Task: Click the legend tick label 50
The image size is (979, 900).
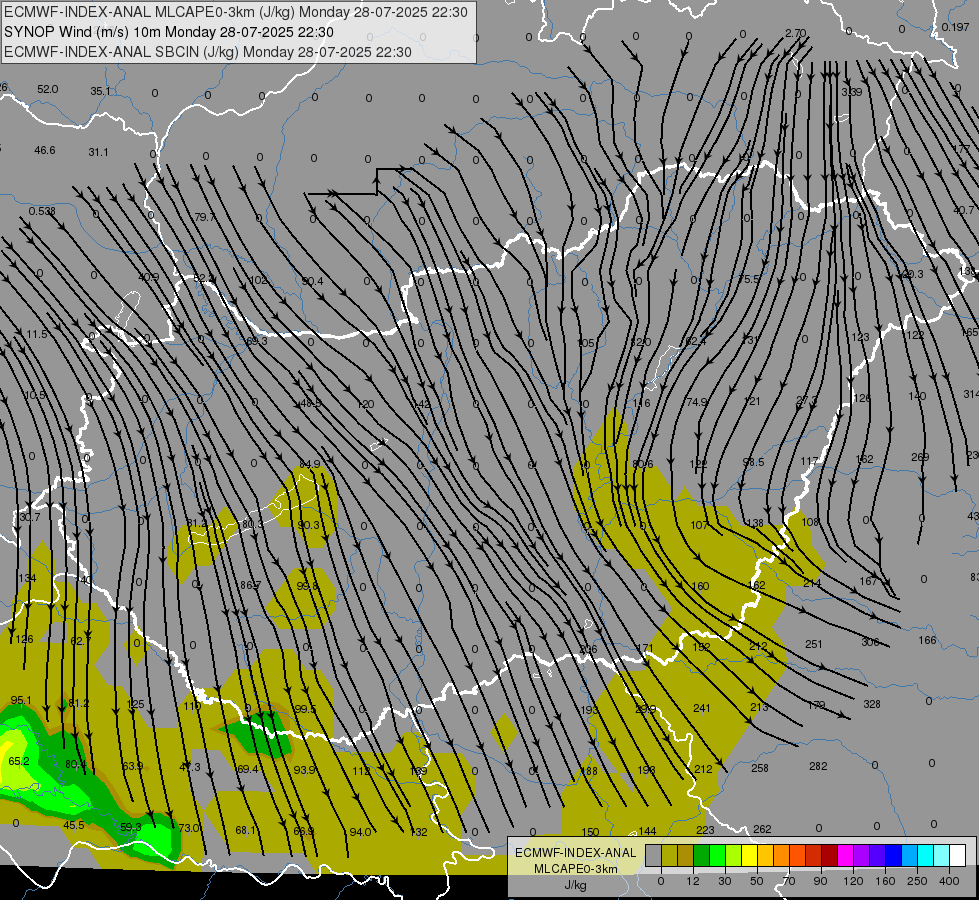Action: (x=757, y=881)
